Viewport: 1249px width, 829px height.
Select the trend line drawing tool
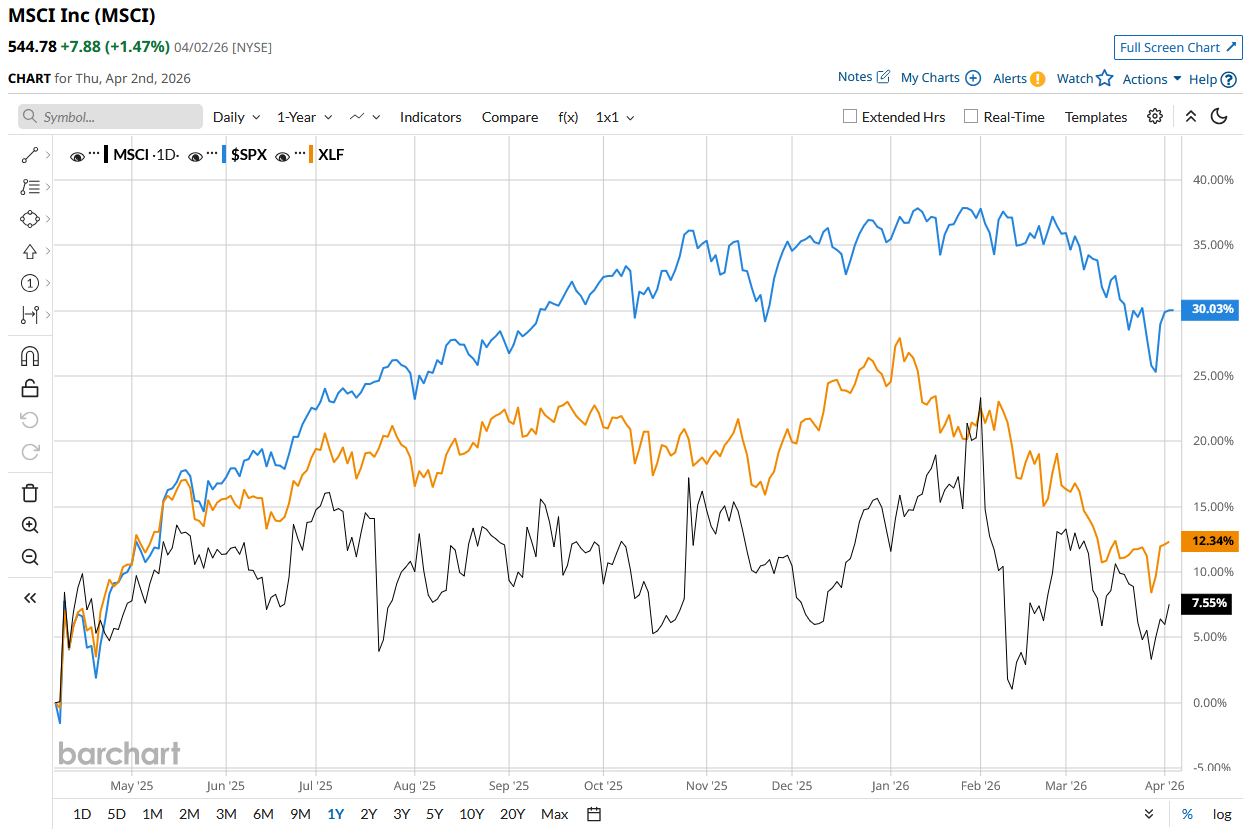(29, 155)
